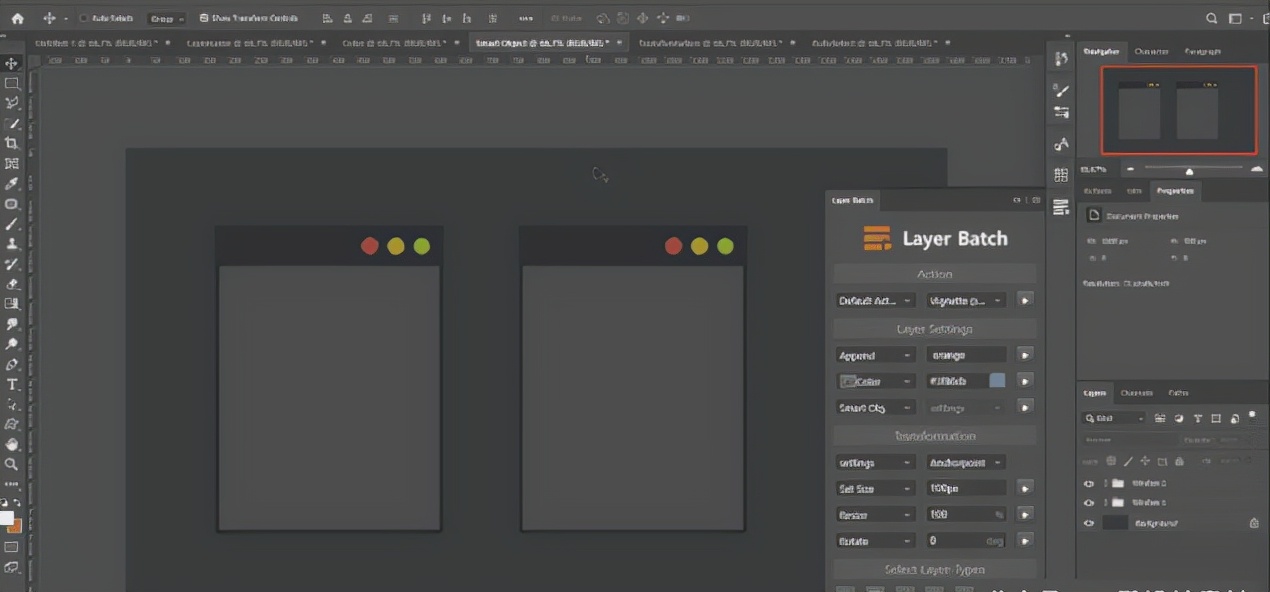Select the Type tool
The image size is (1270, 592).
point(12,385)
